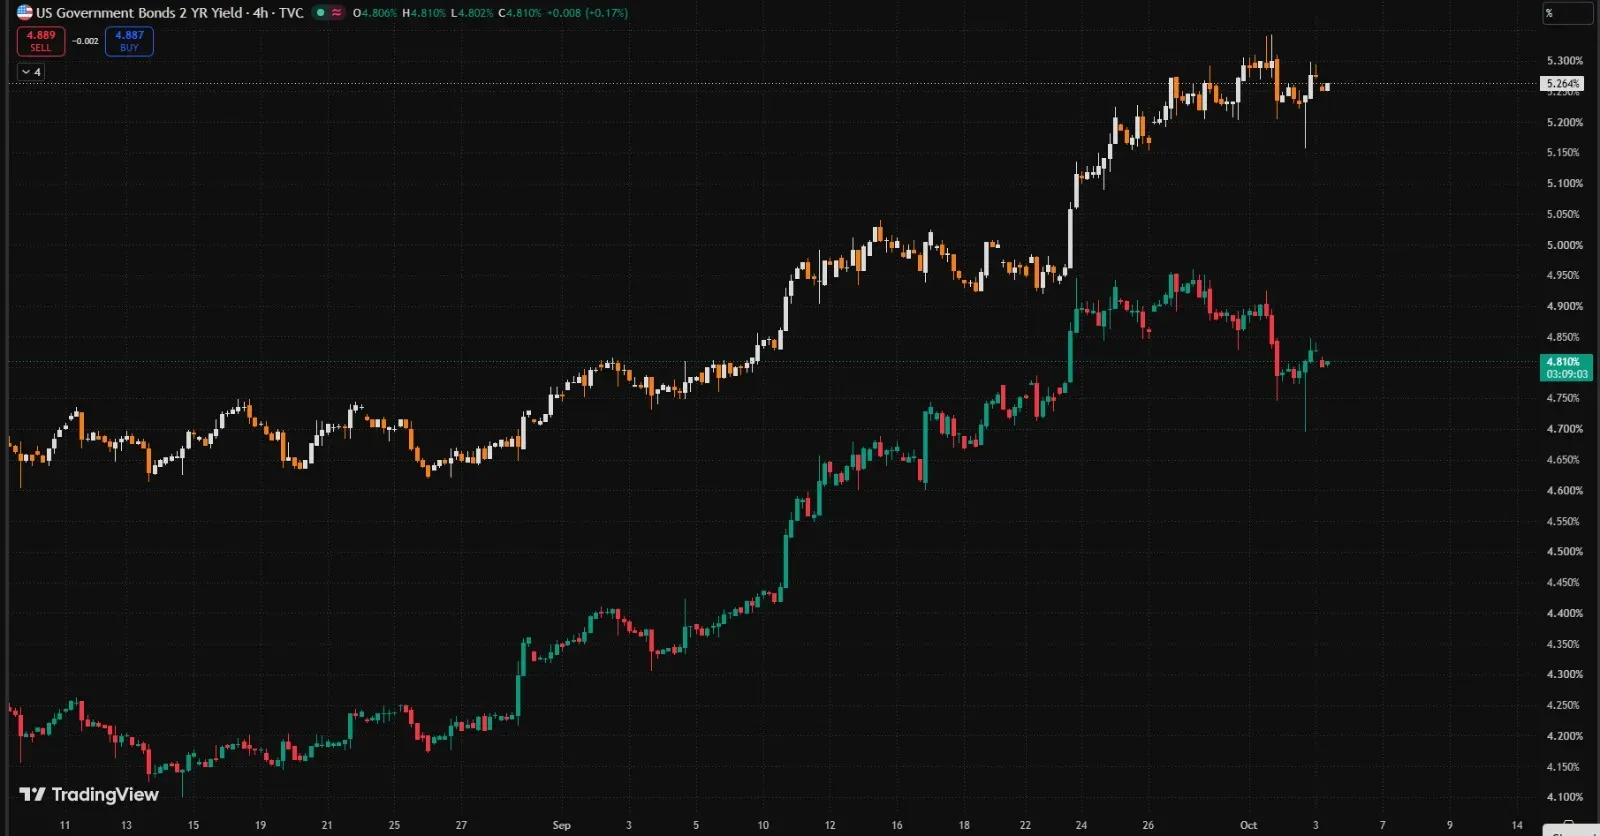
Task: Click the 5.264% price label on the scale
Action: click(1563, 84)
